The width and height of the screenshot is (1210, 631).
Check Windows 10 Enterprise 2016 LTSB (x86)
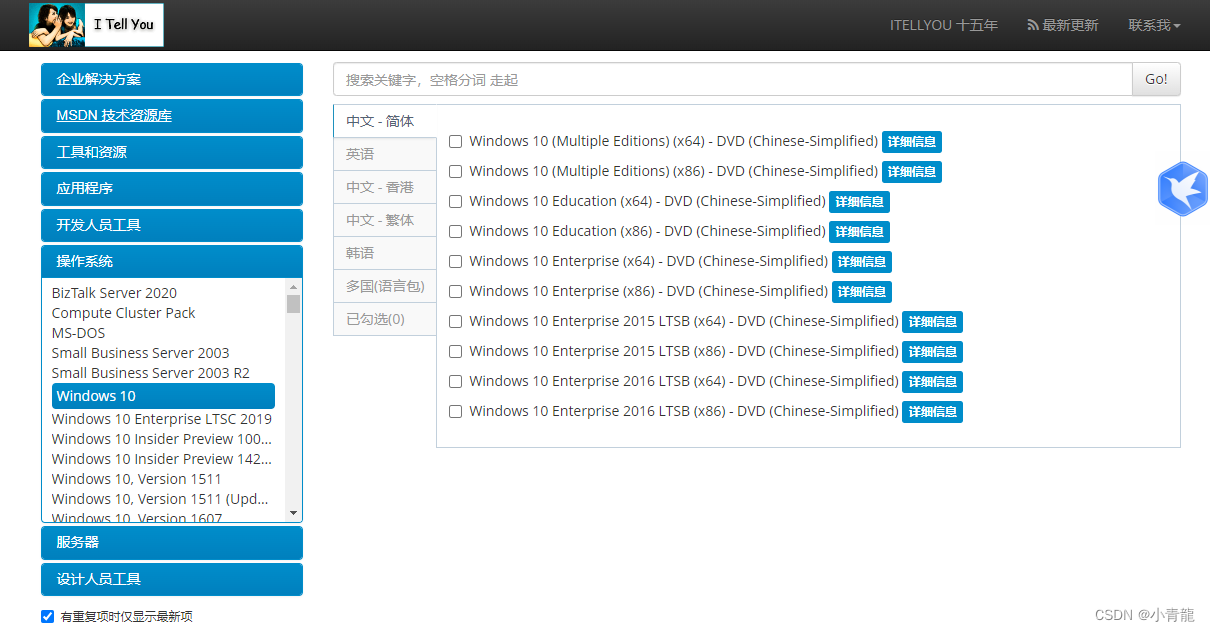456,412
